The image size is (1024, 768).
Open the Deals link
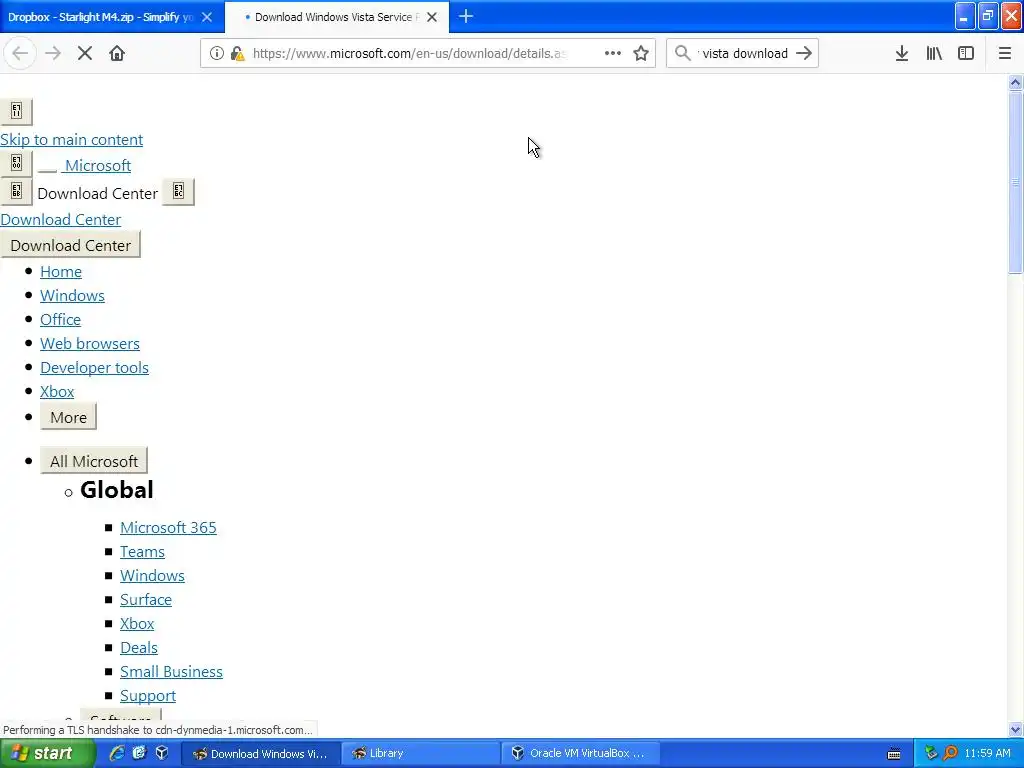click(138, 648)
